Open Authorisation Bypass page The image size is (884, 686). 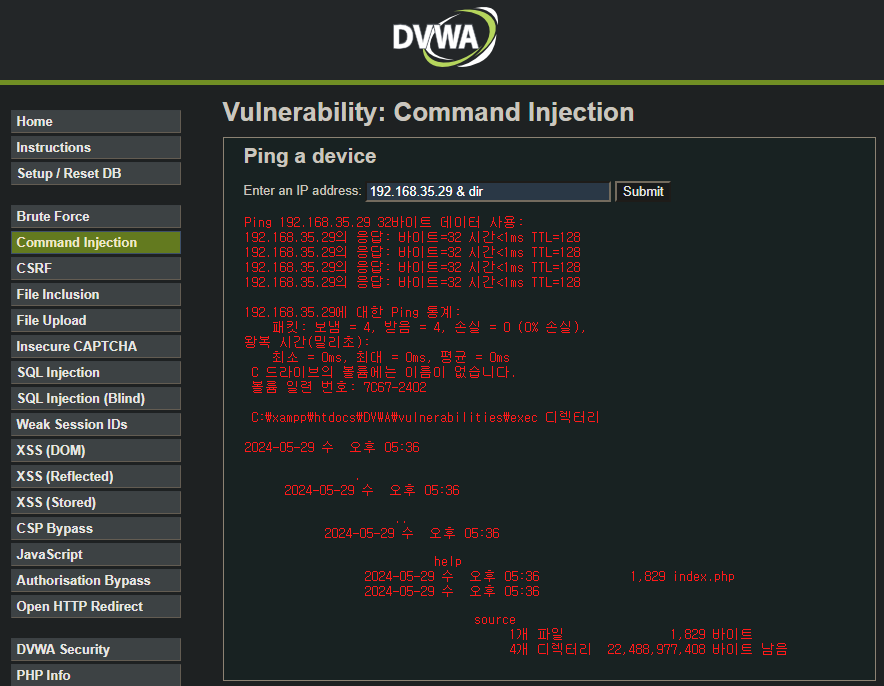tap(96, 580)
